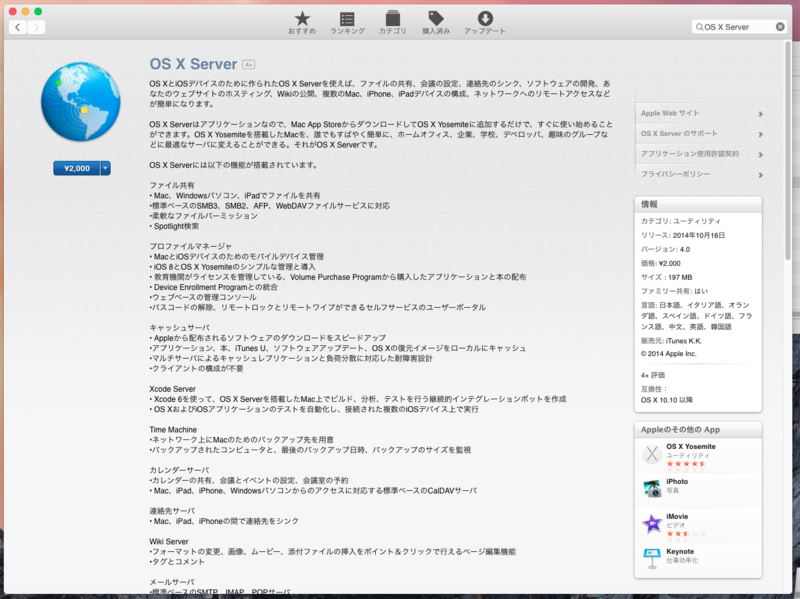Open the Keynote podium app icon
This screenshot has height=599, width=800.
(652, 558)
